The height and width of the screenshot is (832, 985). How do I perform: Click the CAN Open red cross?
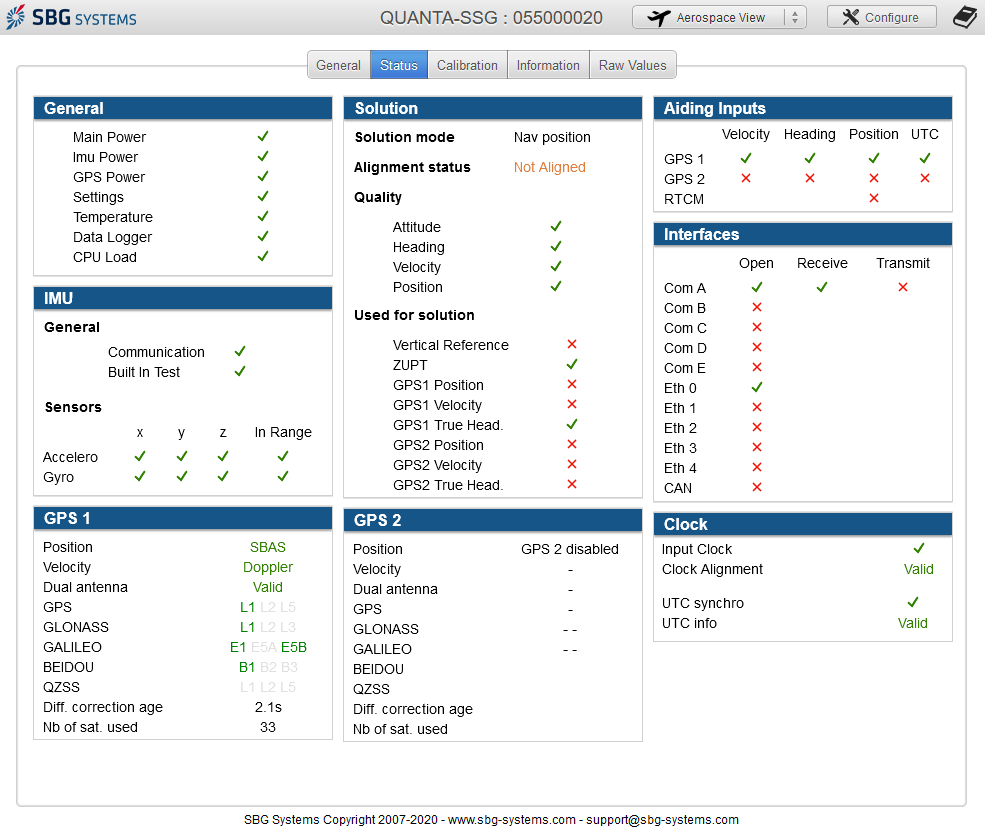757,488
